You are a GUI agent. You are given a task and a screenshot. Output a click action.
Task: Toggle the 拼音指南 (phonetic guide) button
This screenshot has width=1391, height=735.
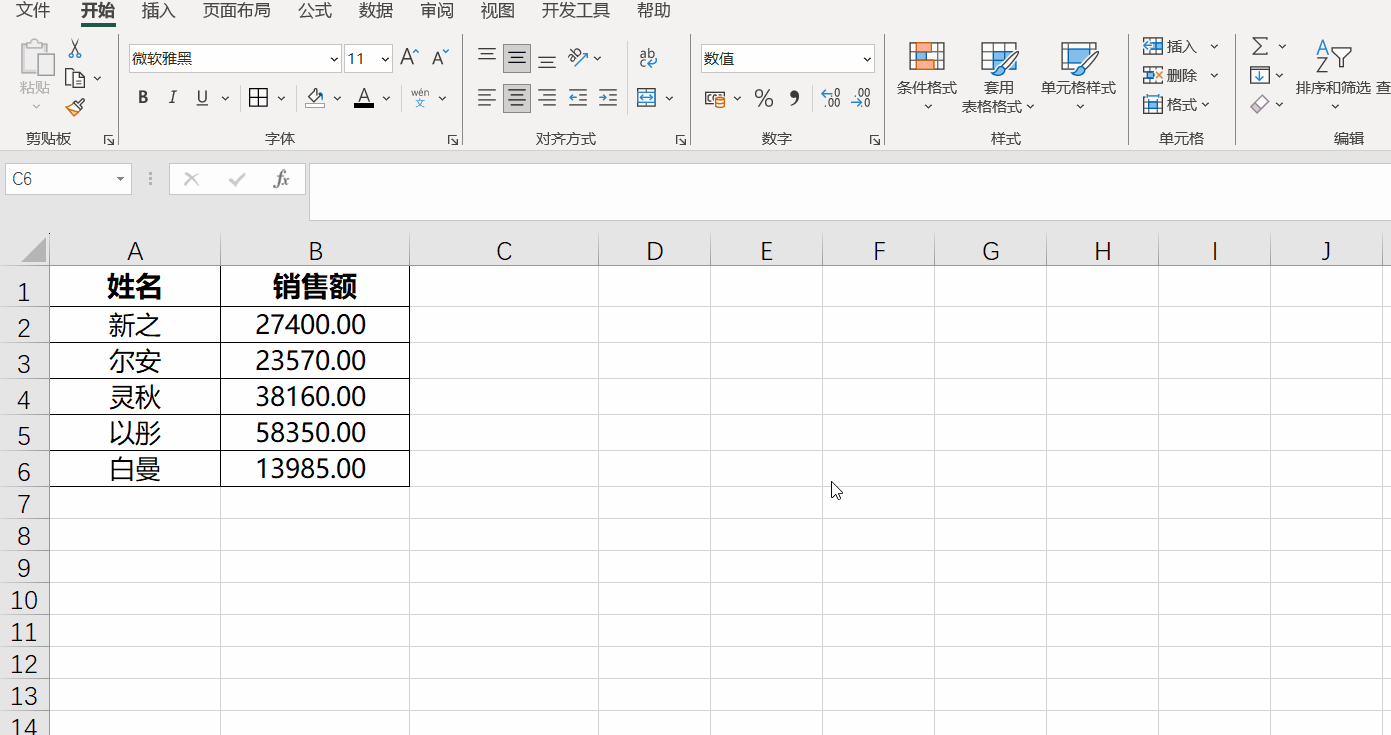pos(419,97)
